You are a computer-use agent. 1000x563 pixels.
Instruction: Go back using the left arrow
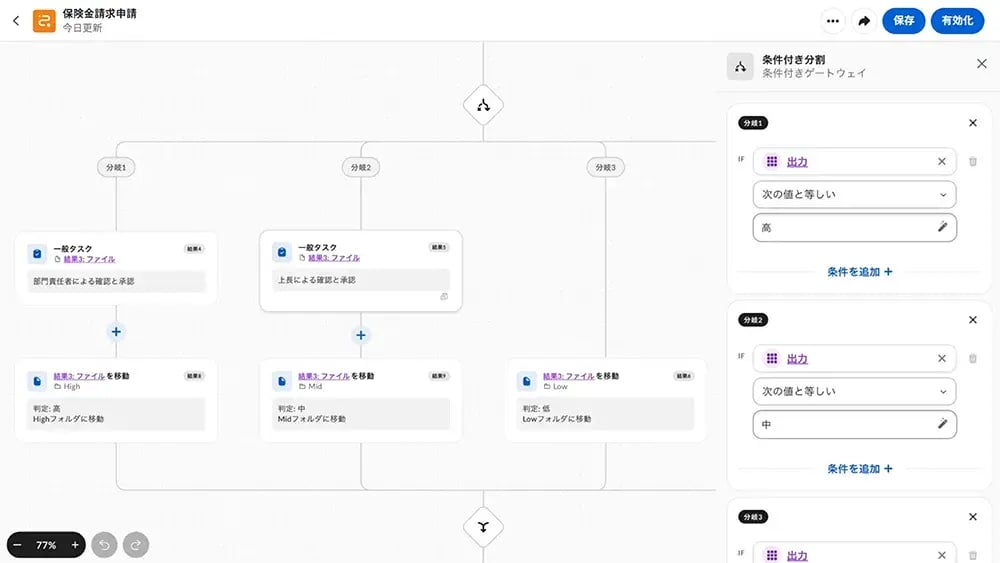[16, 20]
